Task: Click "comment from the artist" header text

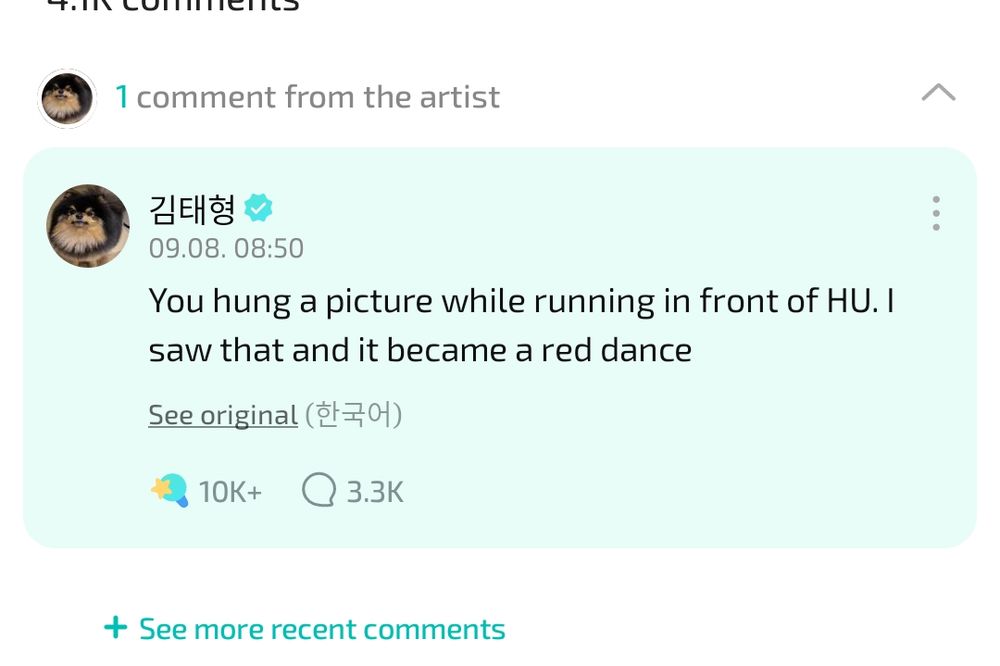Action: click(318, 97)
